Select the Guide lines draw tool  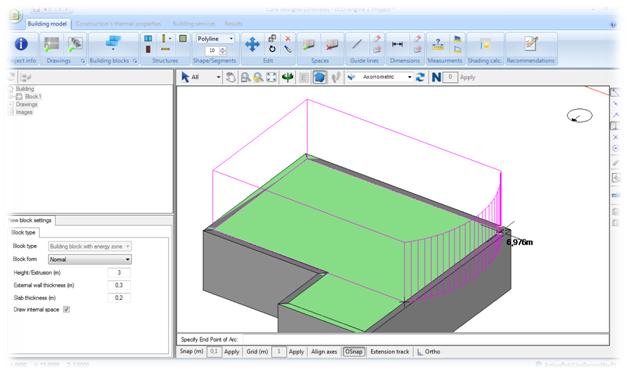pyautogui.click(x=356, y=44)
